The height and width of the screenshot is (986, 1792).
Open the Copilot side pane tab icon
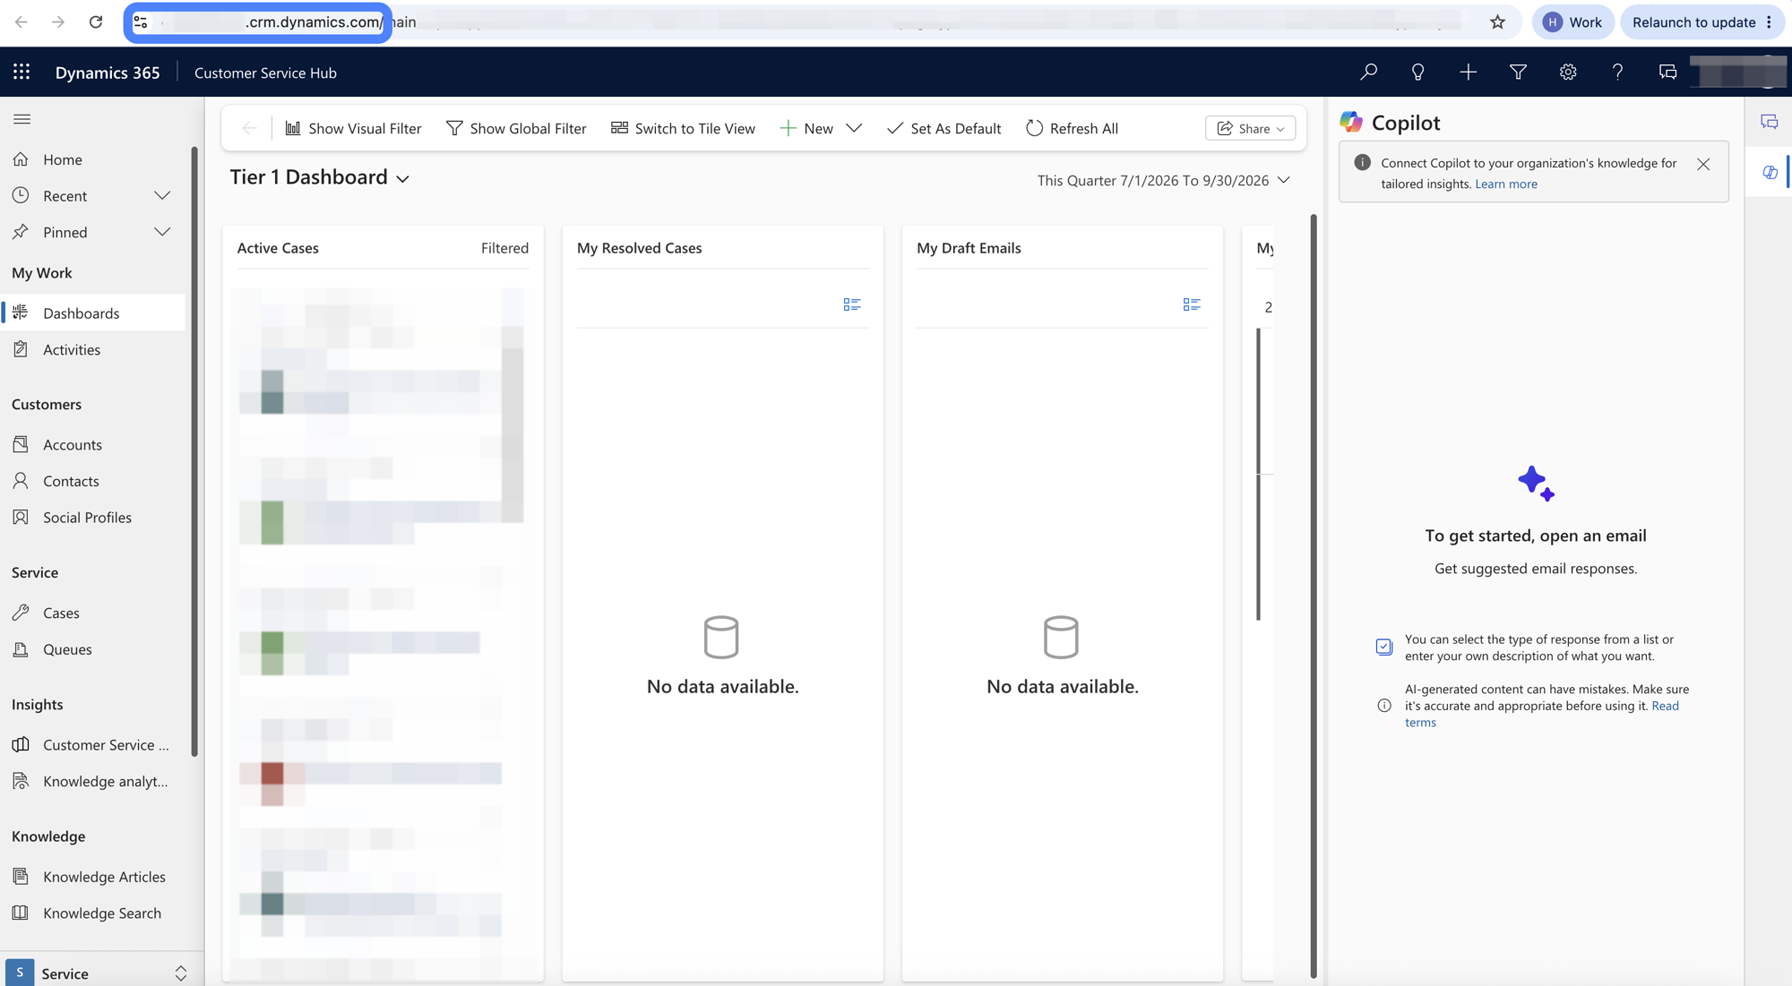tap(1769, 172)
